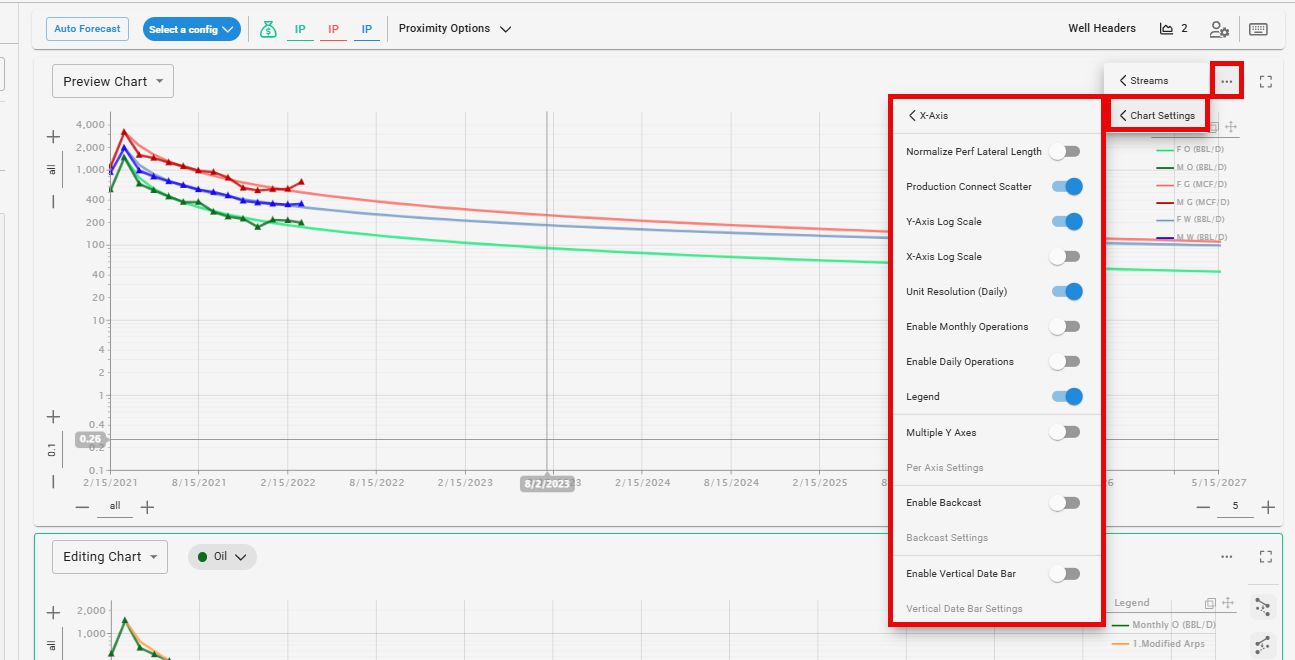Toggle Enable Backcast on
Screen dimensions: 1295x660
[x=1065, y=503]
